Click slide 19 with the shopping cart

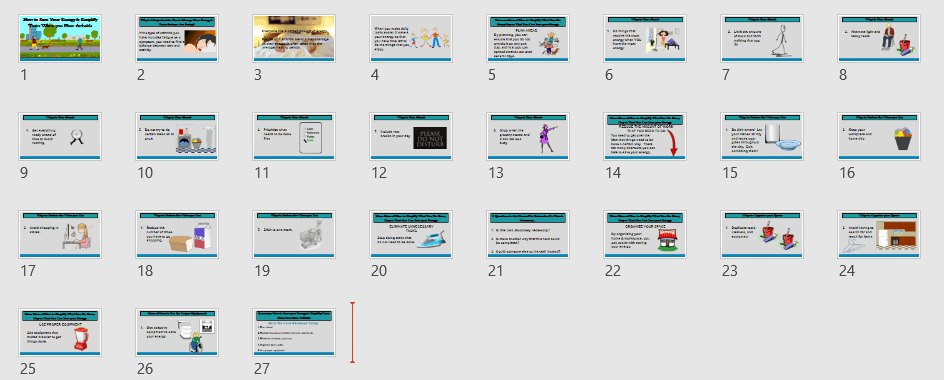click(294, 234)
